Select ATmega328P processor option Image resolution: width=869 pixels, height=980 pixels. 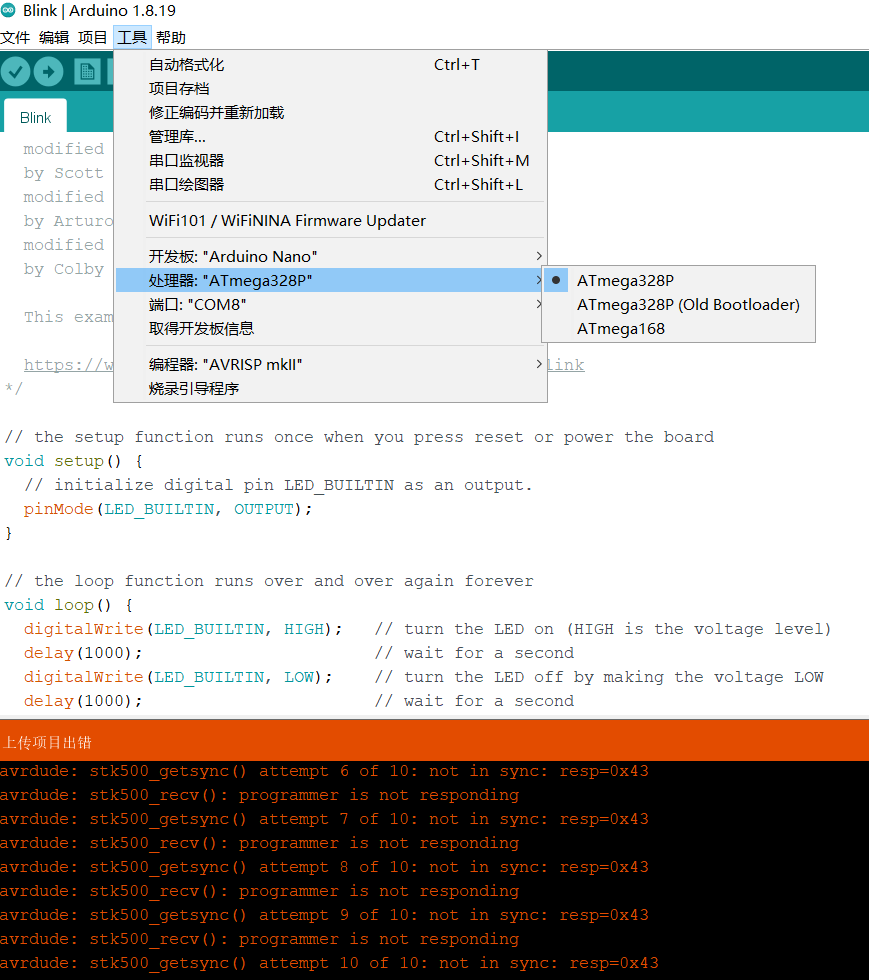(x=678, y=281)
